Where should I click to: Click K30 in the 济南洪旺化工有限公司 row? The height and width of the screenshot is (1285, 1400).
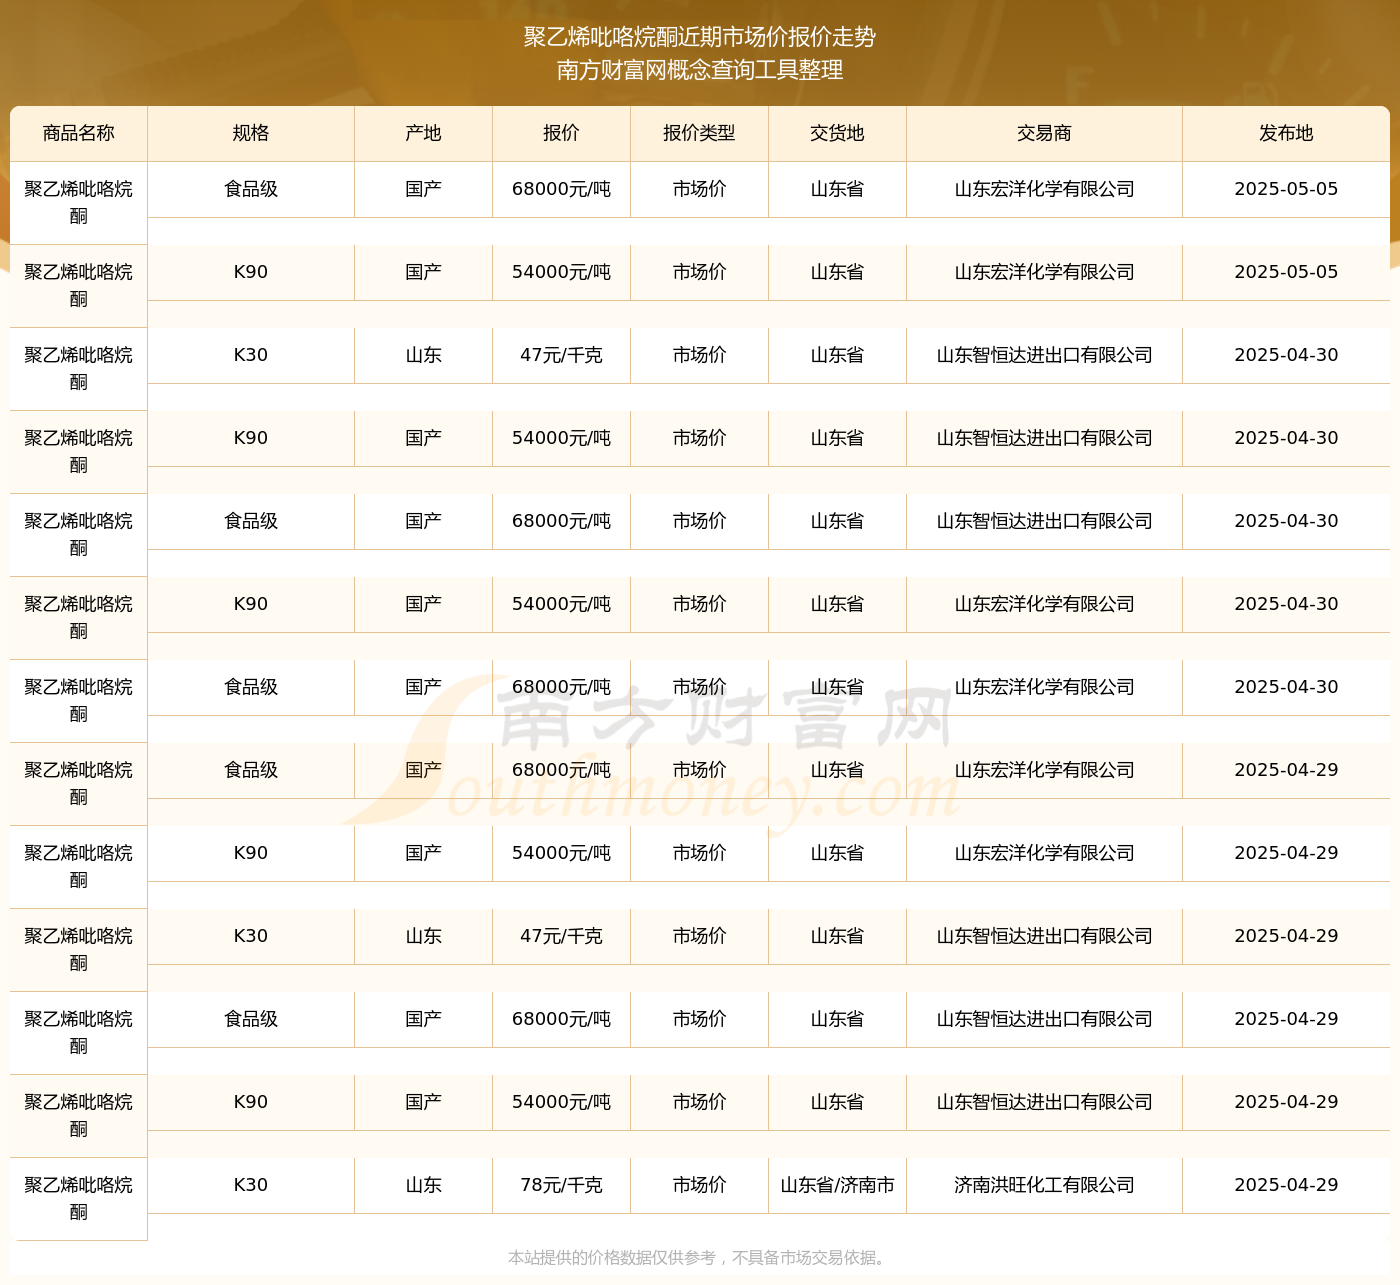click(251, 1185)
